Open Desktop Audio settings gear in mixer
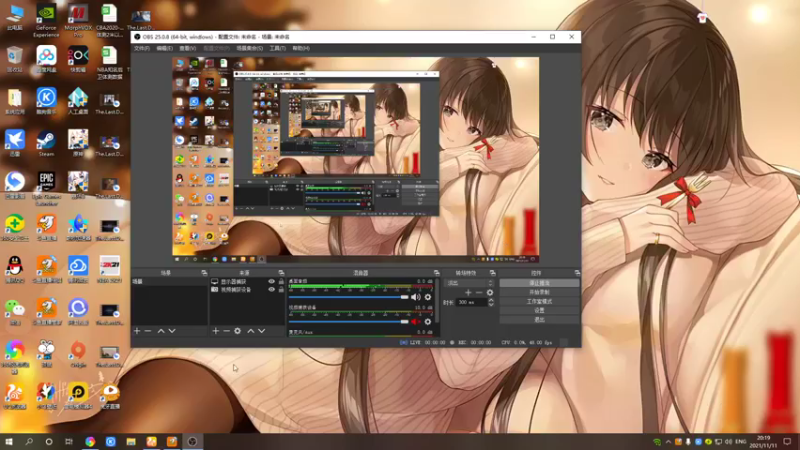Screen dimensions: 800x450 pos(428,297)
